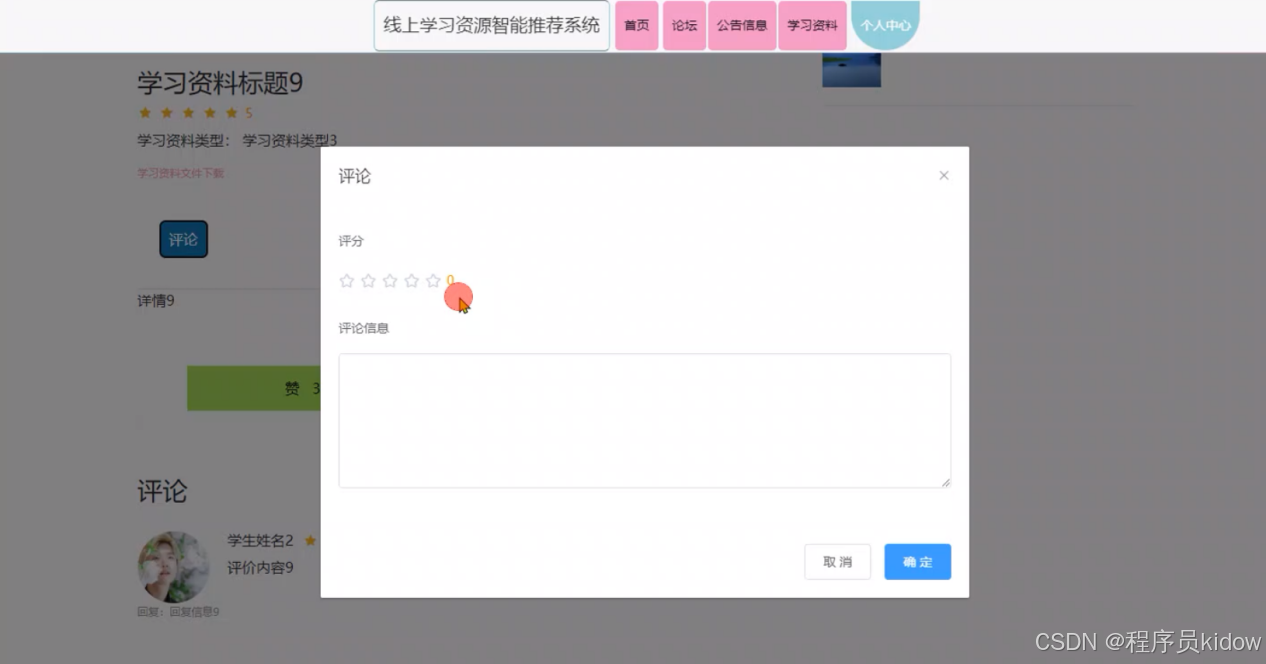The height and width of the screenshot is (664, 1266).
Task: Click the star icon beside 学生姓名2
Action: pos(310,541)
